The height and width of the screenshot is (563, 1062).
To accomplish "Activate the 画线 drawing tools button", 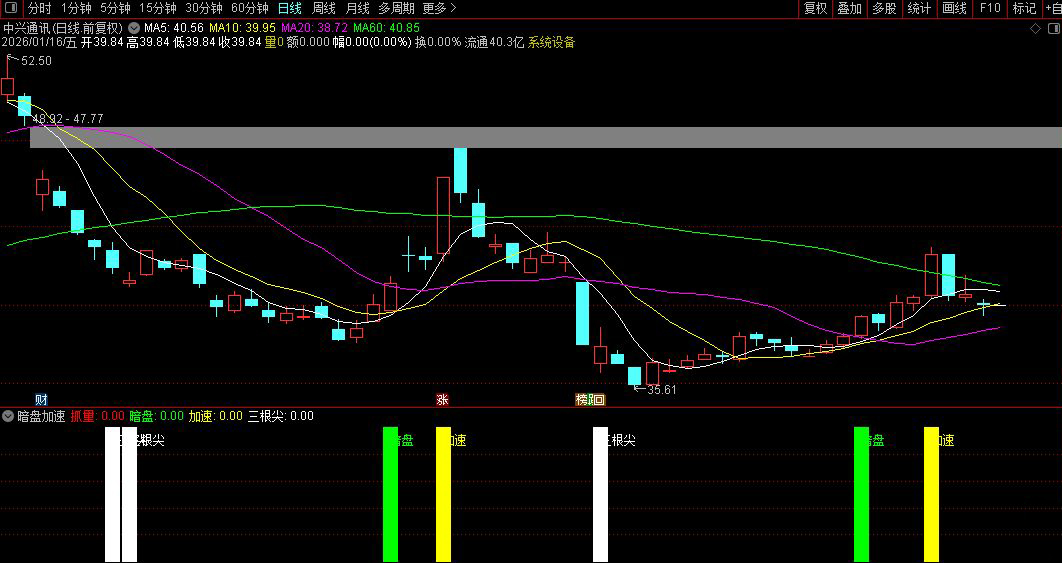I will tap(954, 8).
